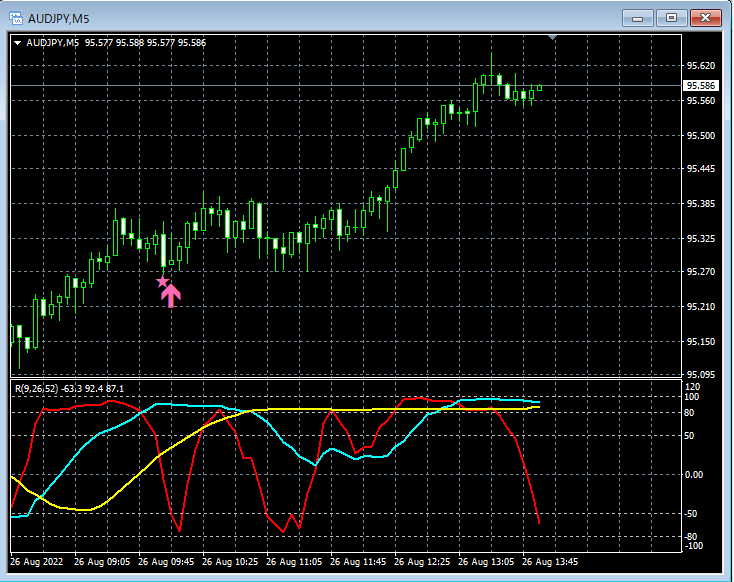The height and width of the screenshot is (582, 734).
Task: Click the 95.385 price axis label
Action: pyautogui.click(x=700, y=204)
